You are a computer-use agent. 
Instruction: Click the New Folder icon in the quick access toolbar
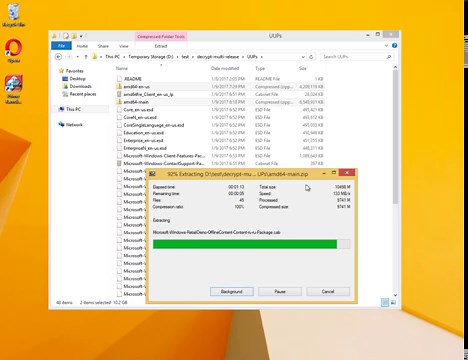[74, 36]
